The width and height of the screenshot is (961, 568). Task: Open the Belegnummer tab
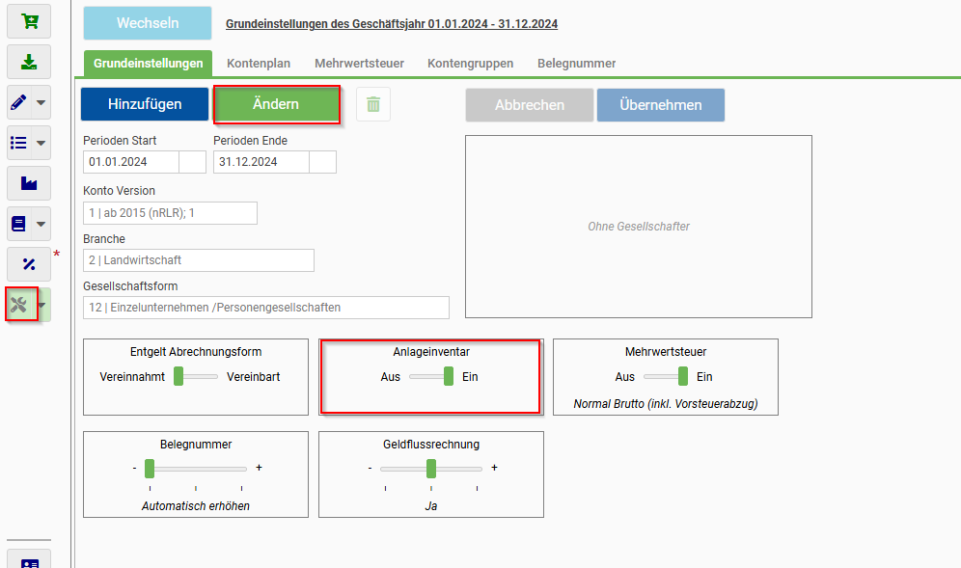click(577, 63)
